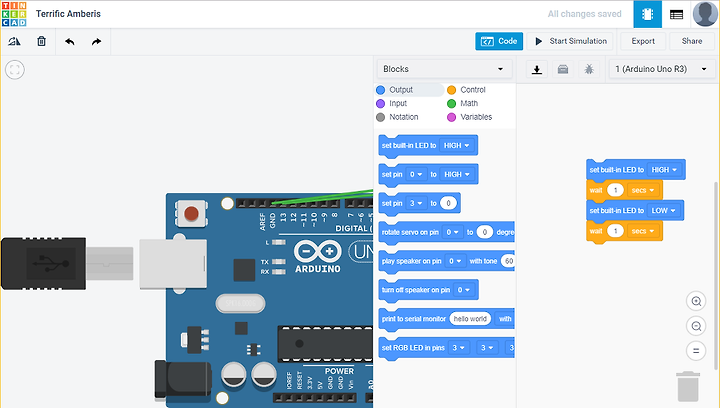
Task: Select the Arduino ATmega microcontroller chip
Action: pyautogui.click(x=325, y=344)
